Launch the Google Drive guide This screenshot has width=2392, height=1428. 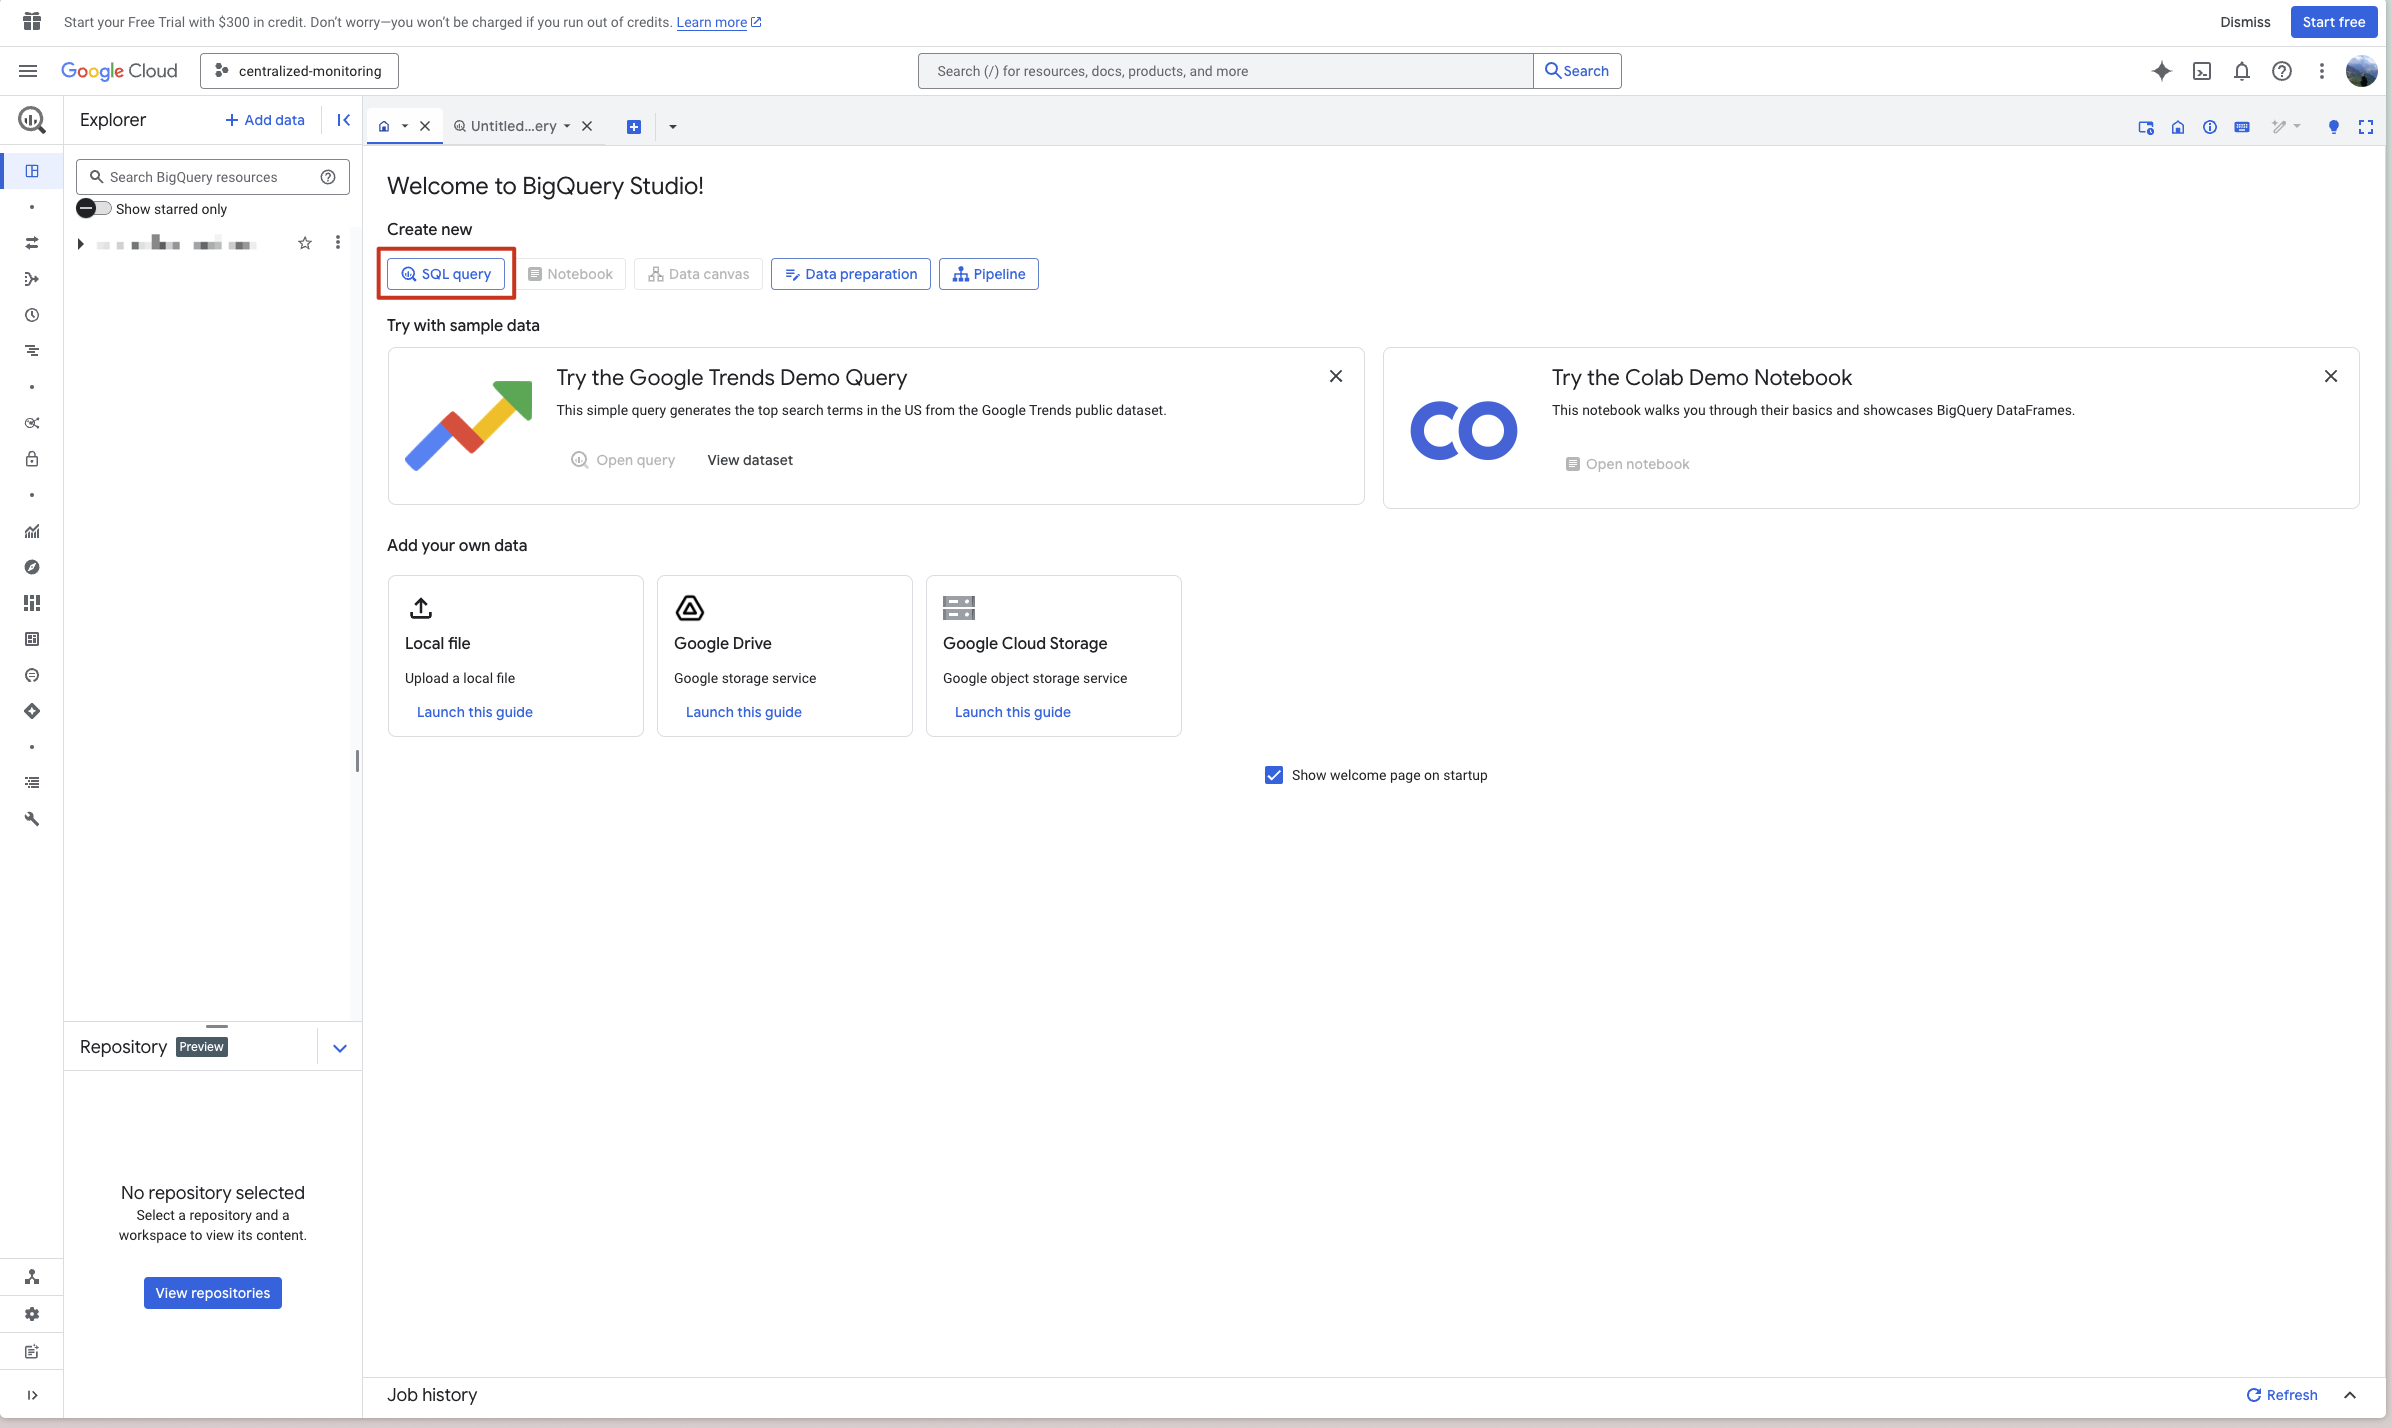pos(744,712)
